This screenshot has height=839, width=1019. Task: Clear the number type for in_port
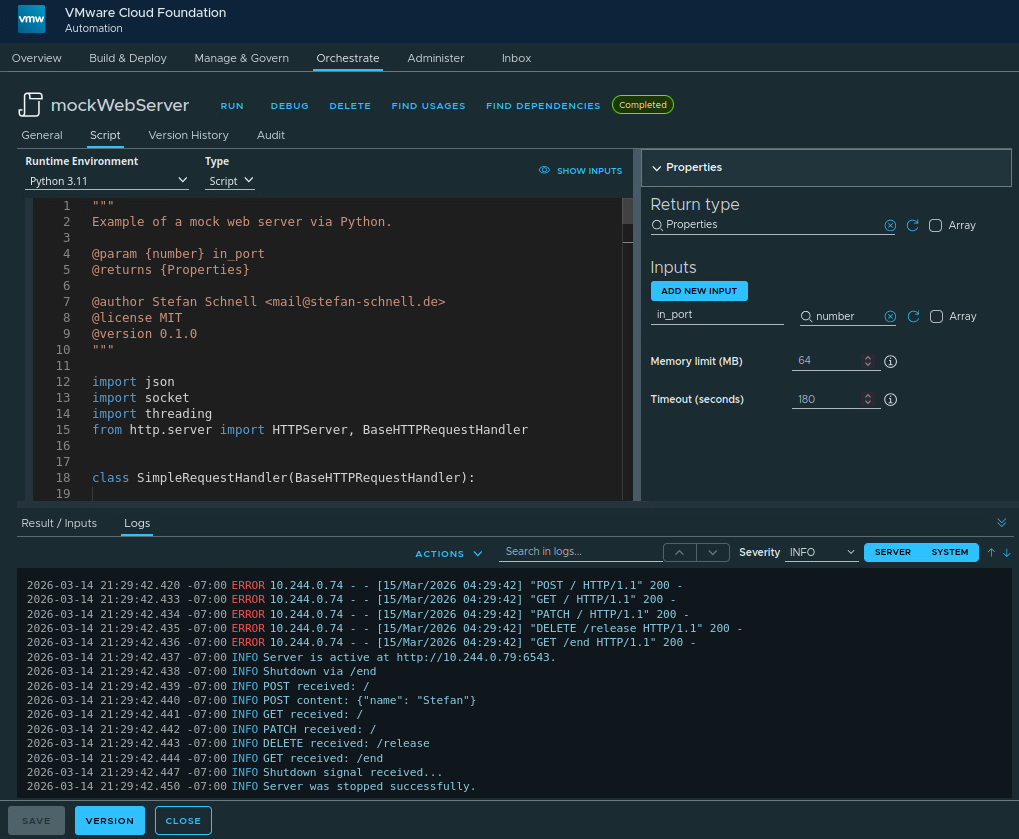click(890, 315)
